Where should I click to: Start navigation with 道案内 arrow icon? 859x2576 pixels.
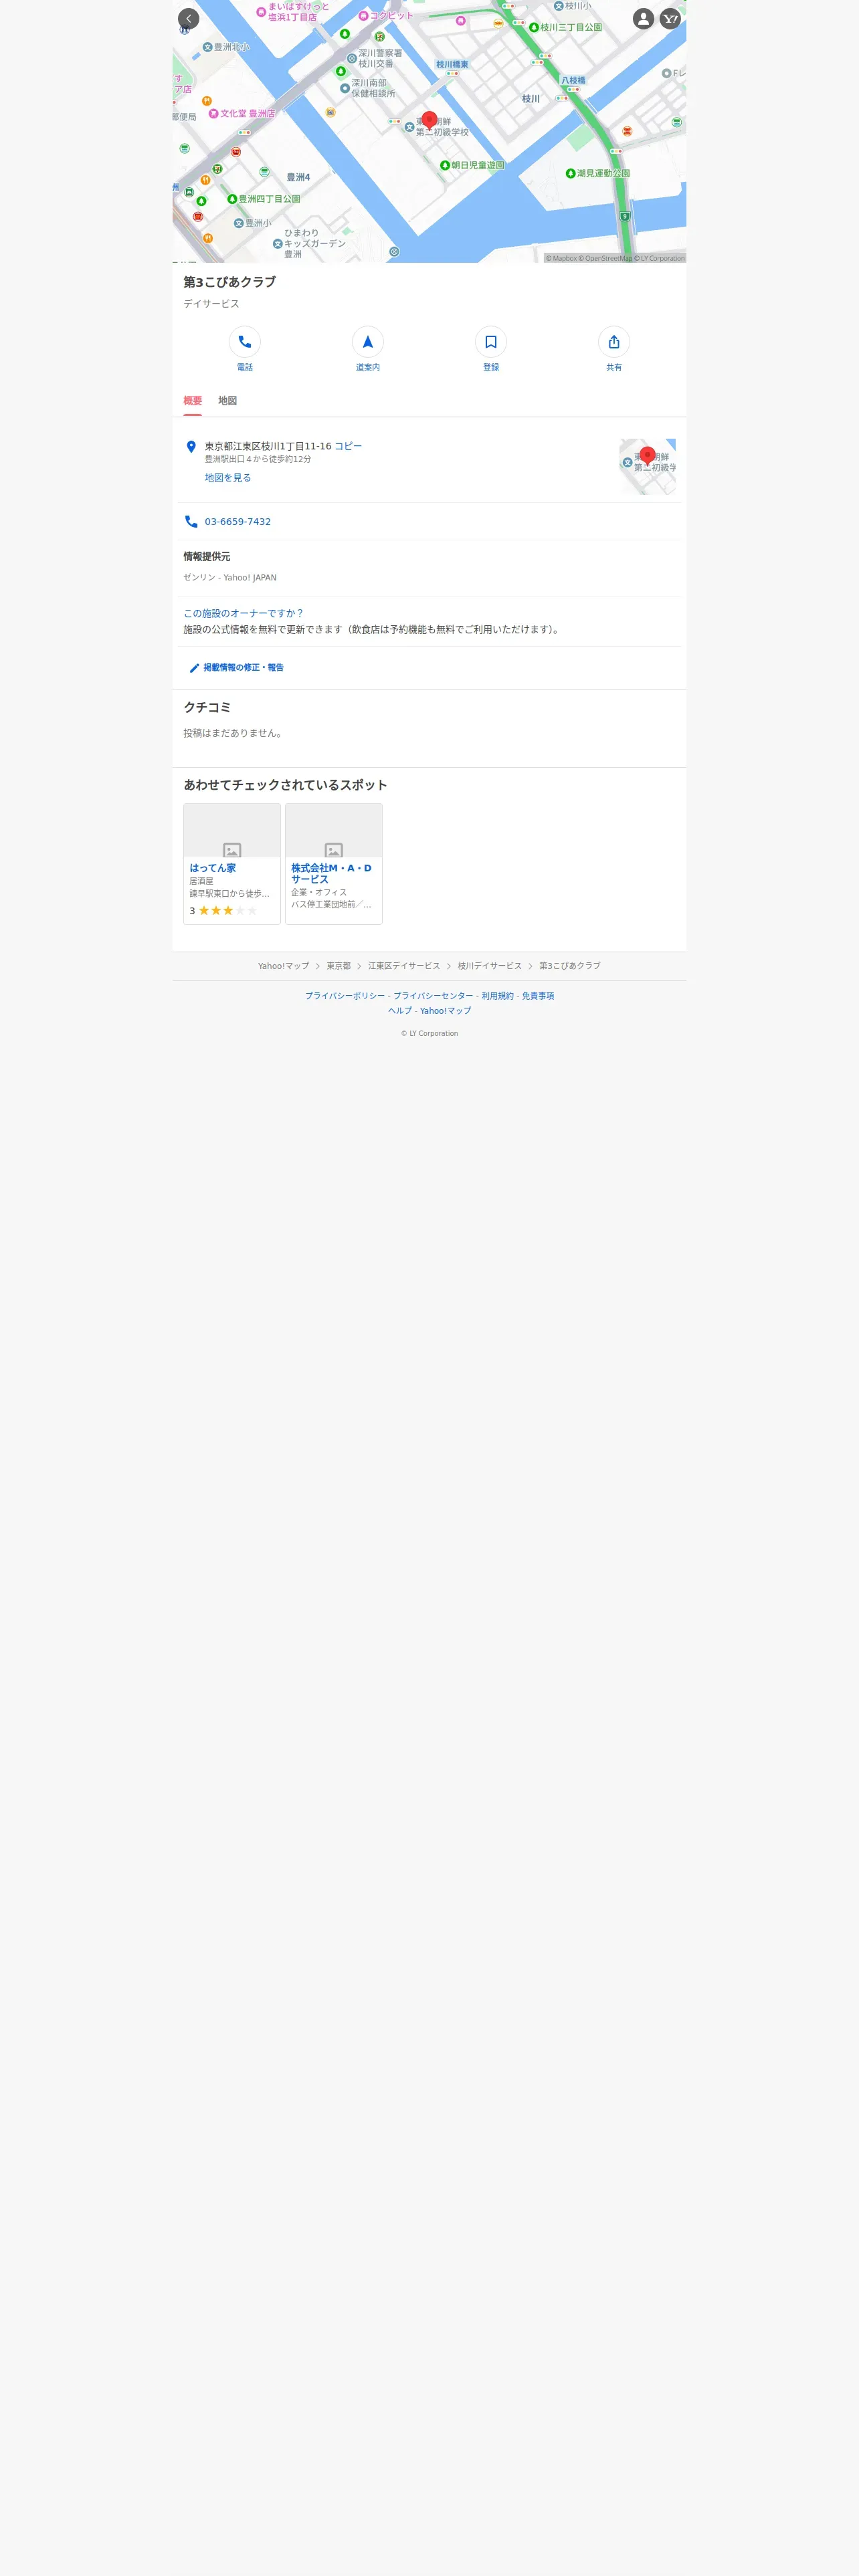(x=367, y=342)
